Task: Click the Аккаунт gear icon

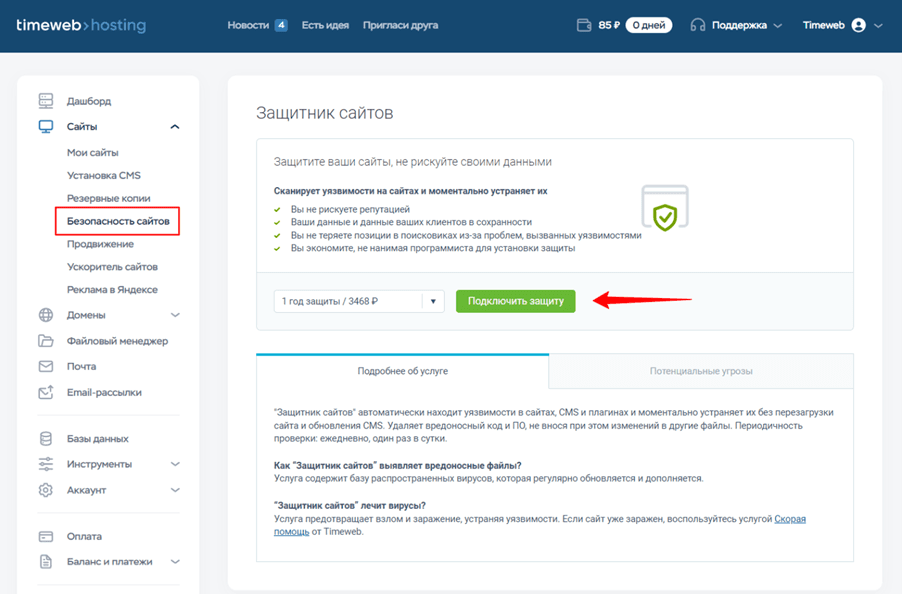Action: tap(46, 490)
